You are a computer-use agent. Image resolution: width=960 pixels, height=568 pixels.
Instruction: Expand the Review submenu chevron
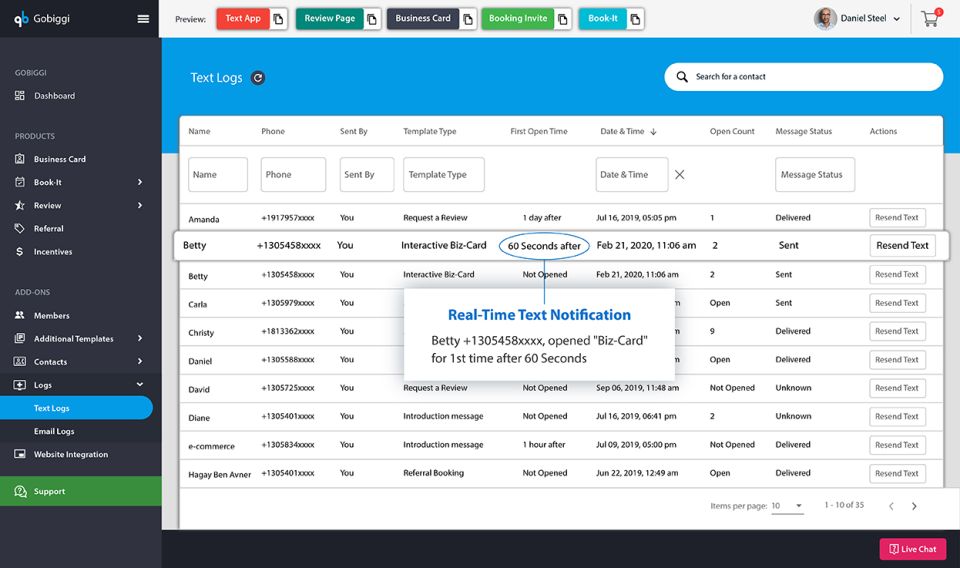click(140, 206)
